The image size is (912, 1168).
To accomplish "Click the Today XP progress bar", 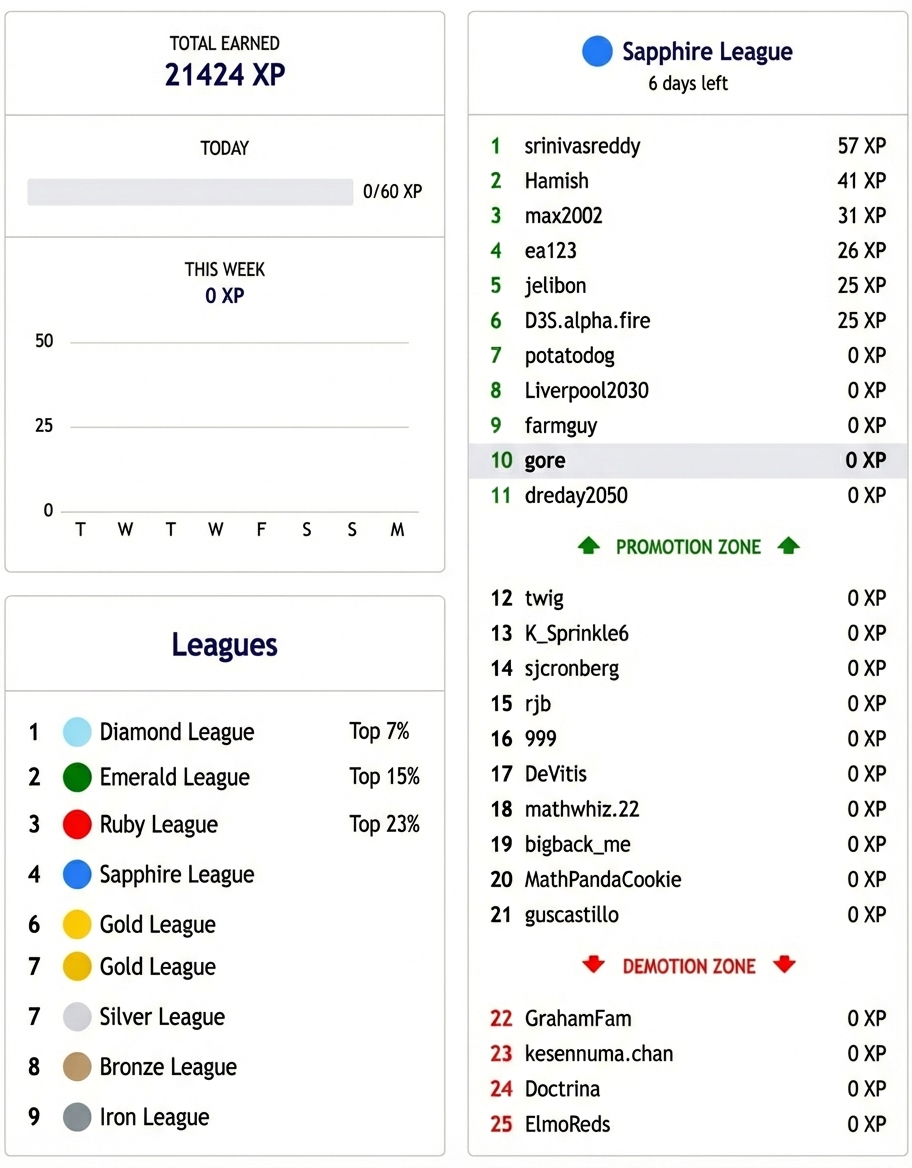I will pyautogui.click(x=190, y=192).
